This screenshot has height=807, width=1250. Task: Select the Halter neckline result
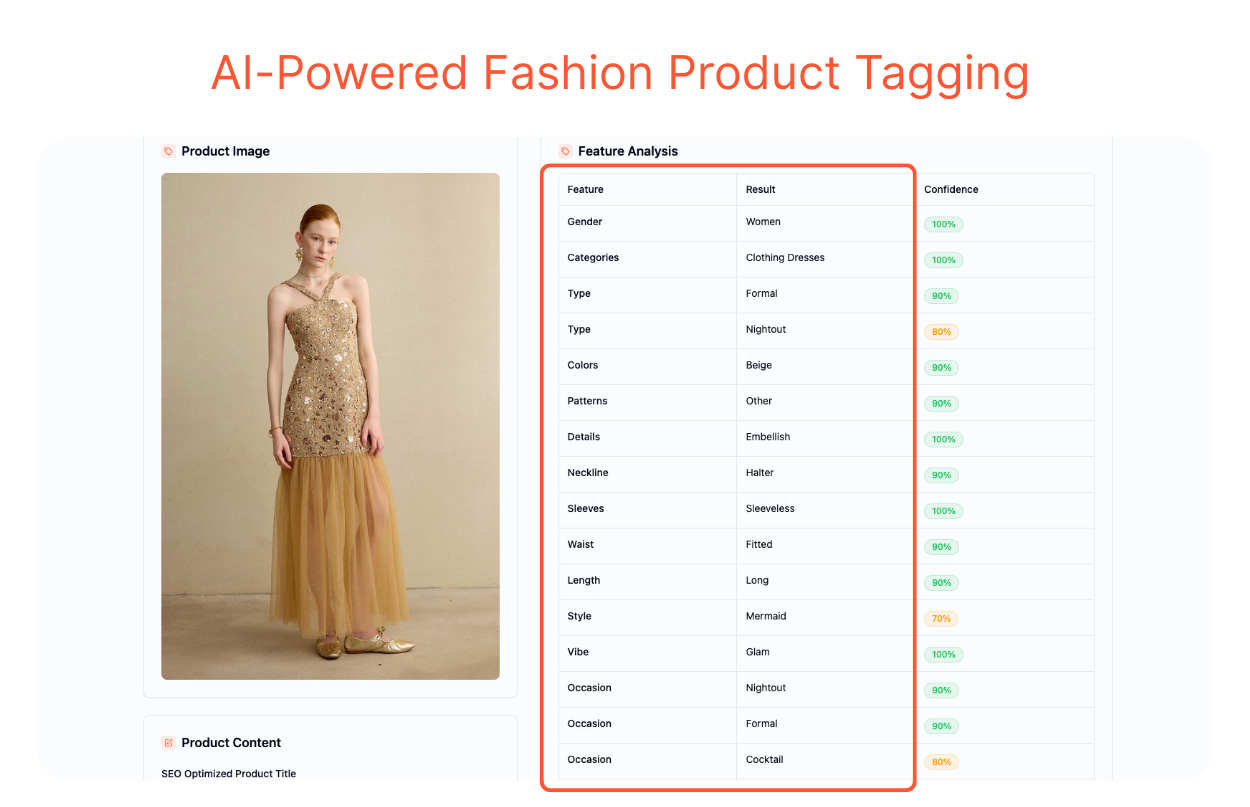(760, 473)
